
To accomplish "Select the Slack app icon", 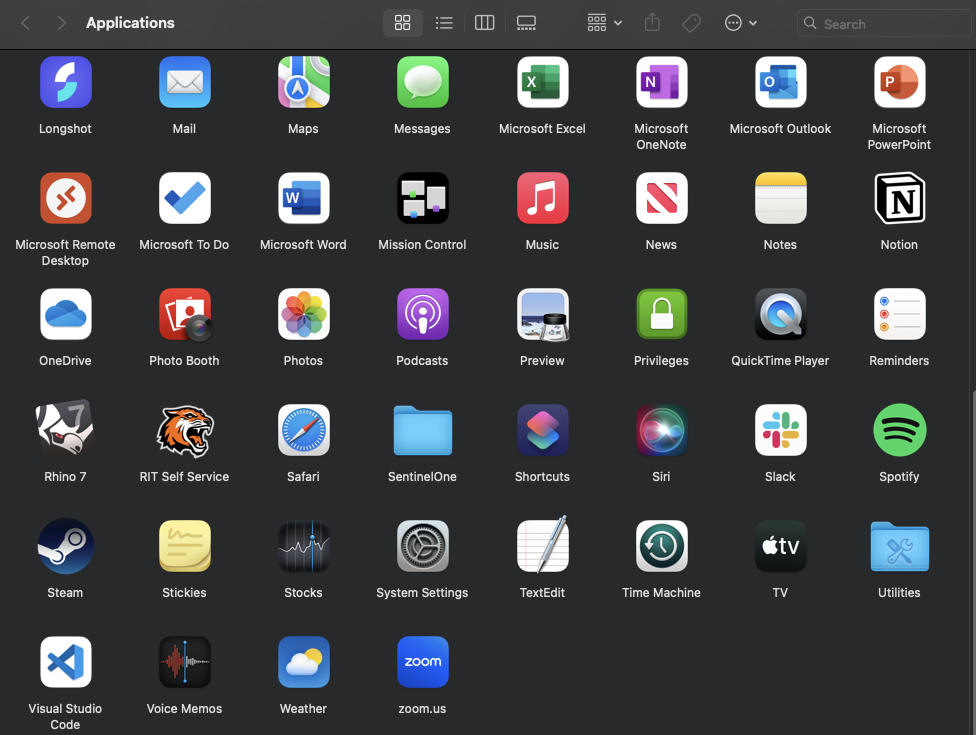I will (781, 430).
